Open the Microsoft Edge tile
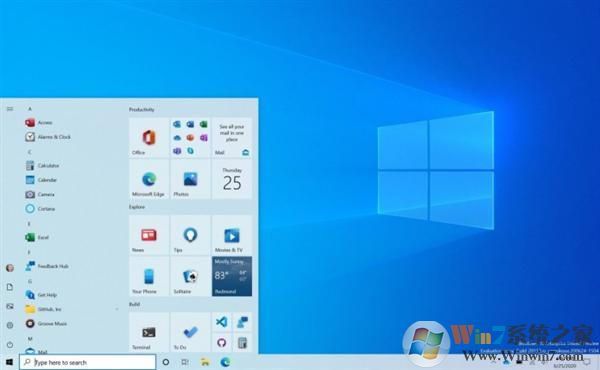 point(149,179)
